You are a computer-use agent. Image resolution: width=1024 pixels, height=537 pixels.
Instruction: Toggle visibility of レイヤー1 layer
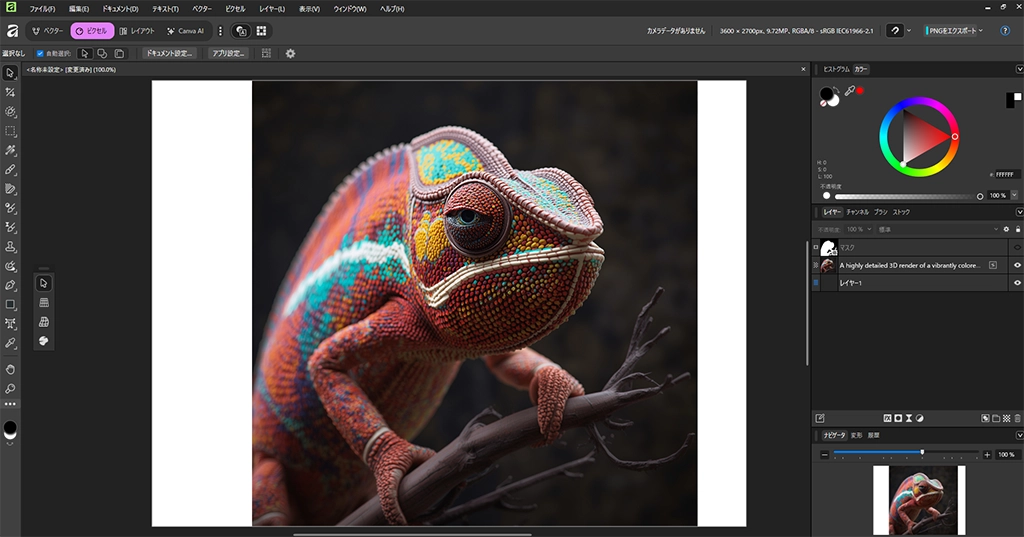click(x=1017, y=284)
